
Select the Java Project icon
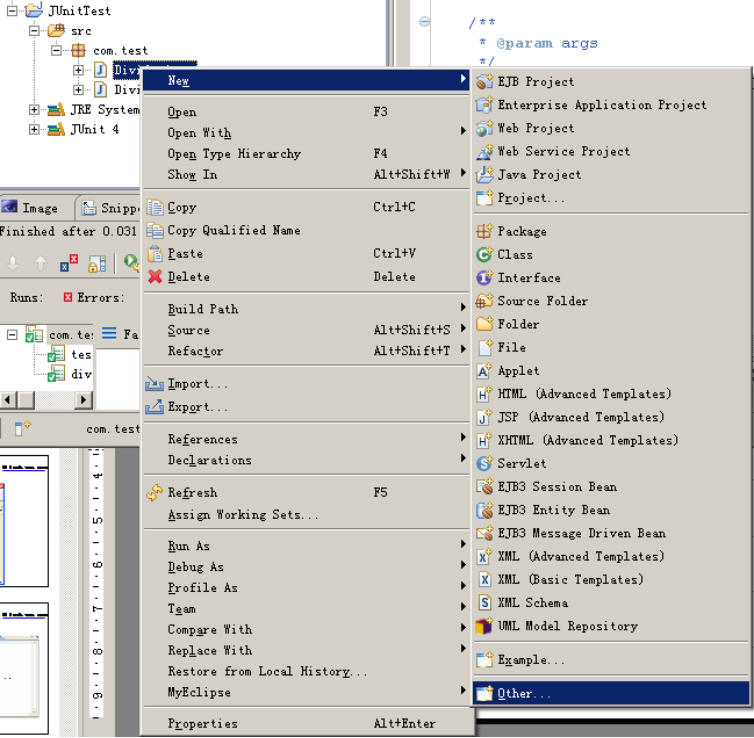484,174
